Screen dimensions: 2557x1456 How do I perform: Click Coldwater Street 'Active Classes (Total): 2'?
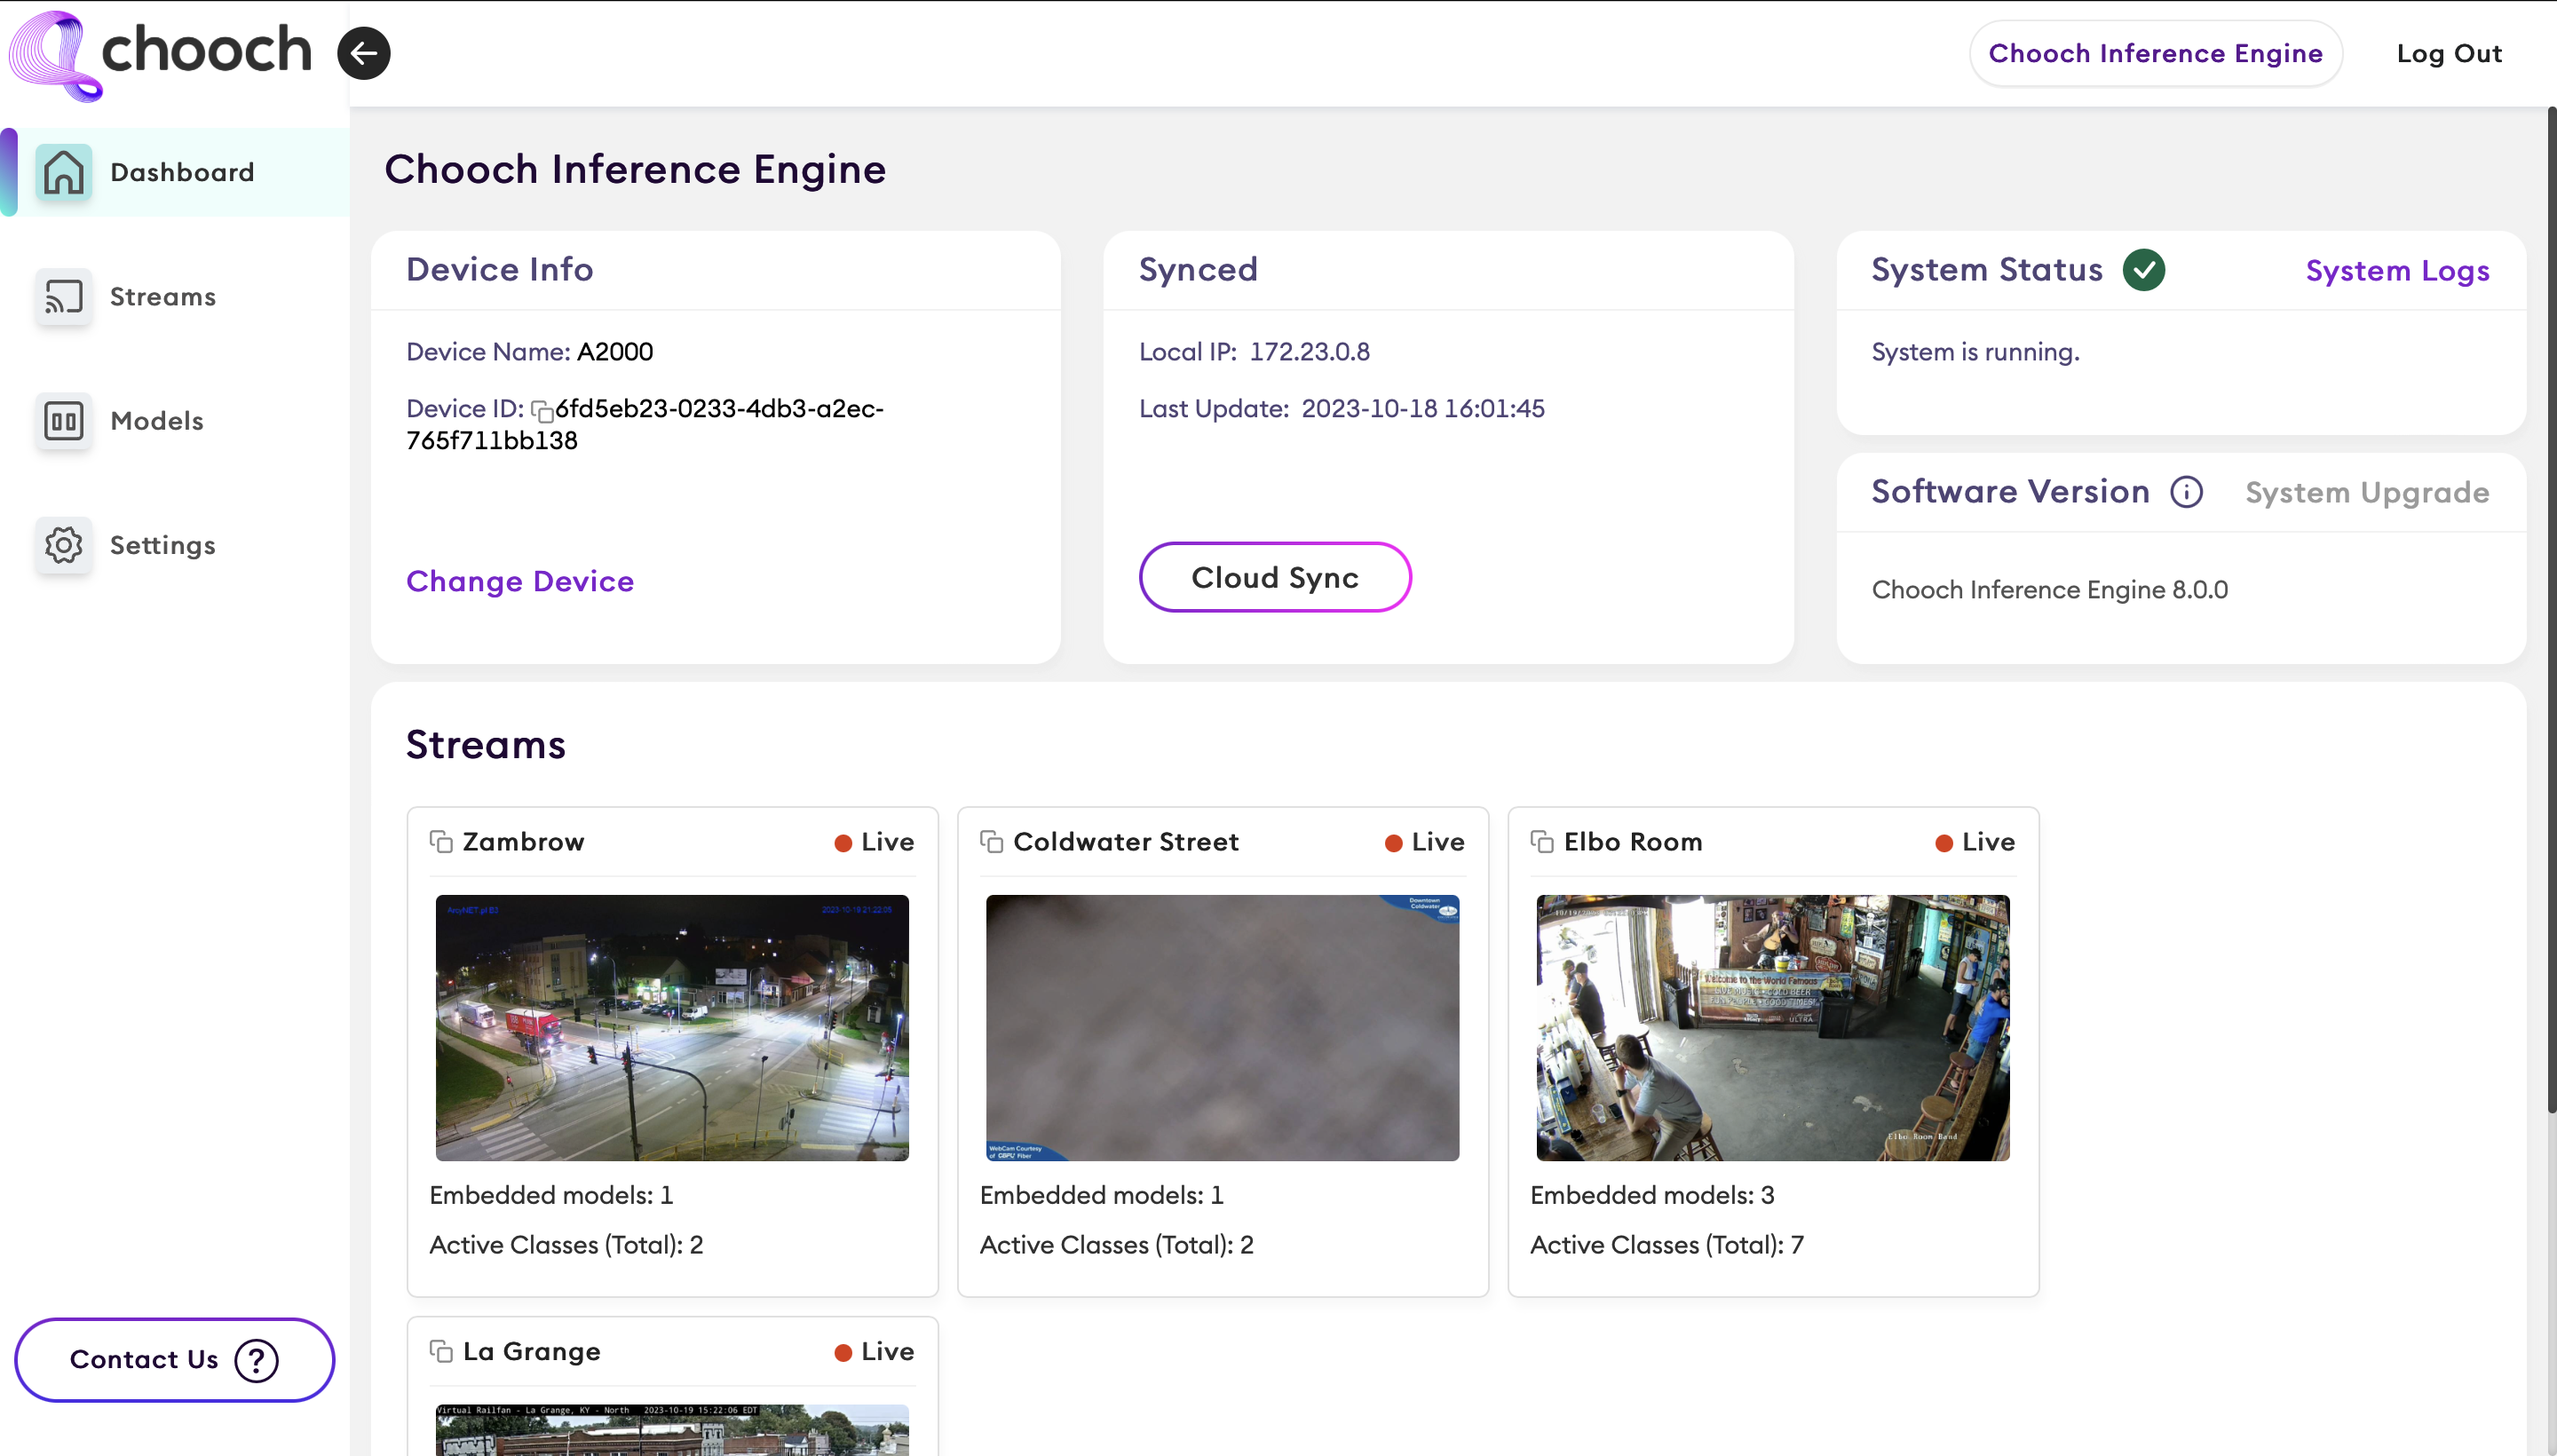pyautogui.click(x=1116, y=1245)
